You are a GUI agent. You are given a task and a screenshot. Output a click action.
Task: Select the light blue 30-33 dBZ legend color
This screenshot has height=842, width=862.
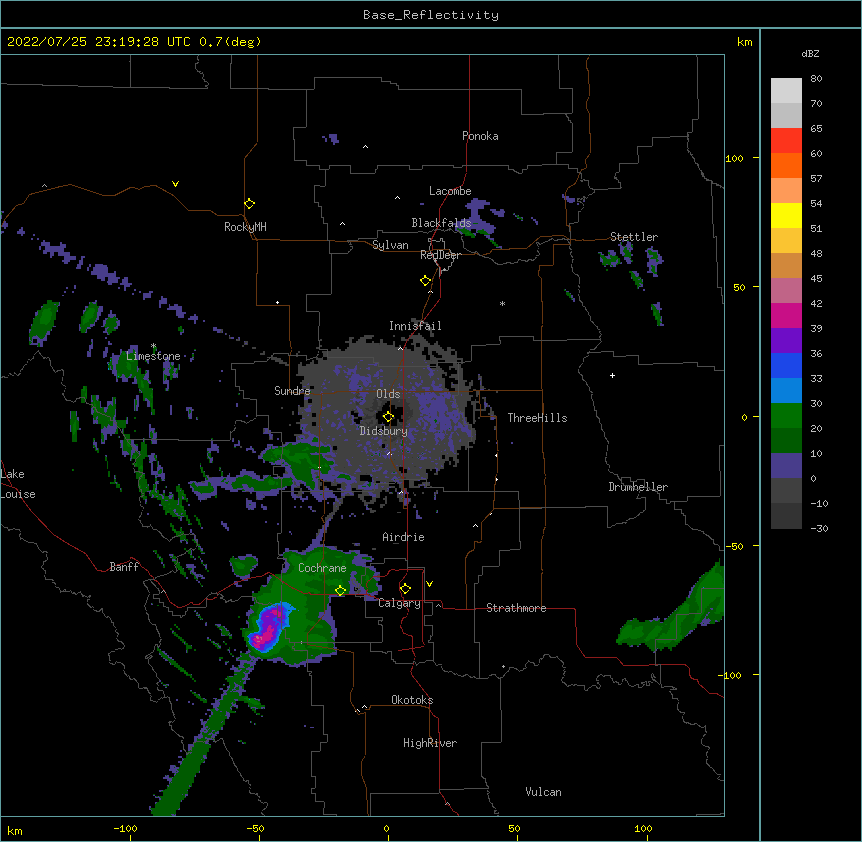pyautogui.click(x=786, y=391)
